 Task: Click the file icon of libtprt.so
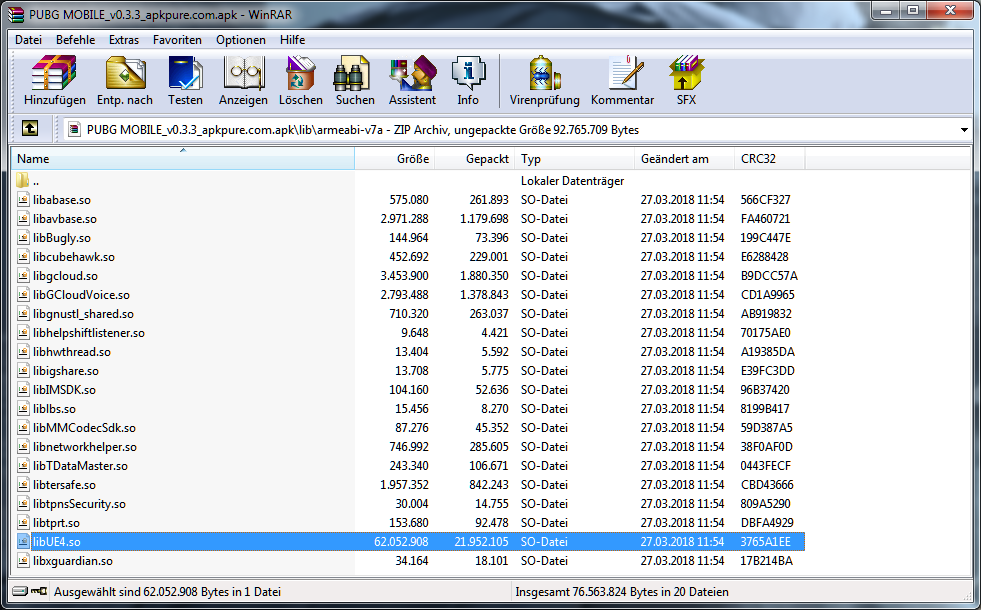(23, 522)
